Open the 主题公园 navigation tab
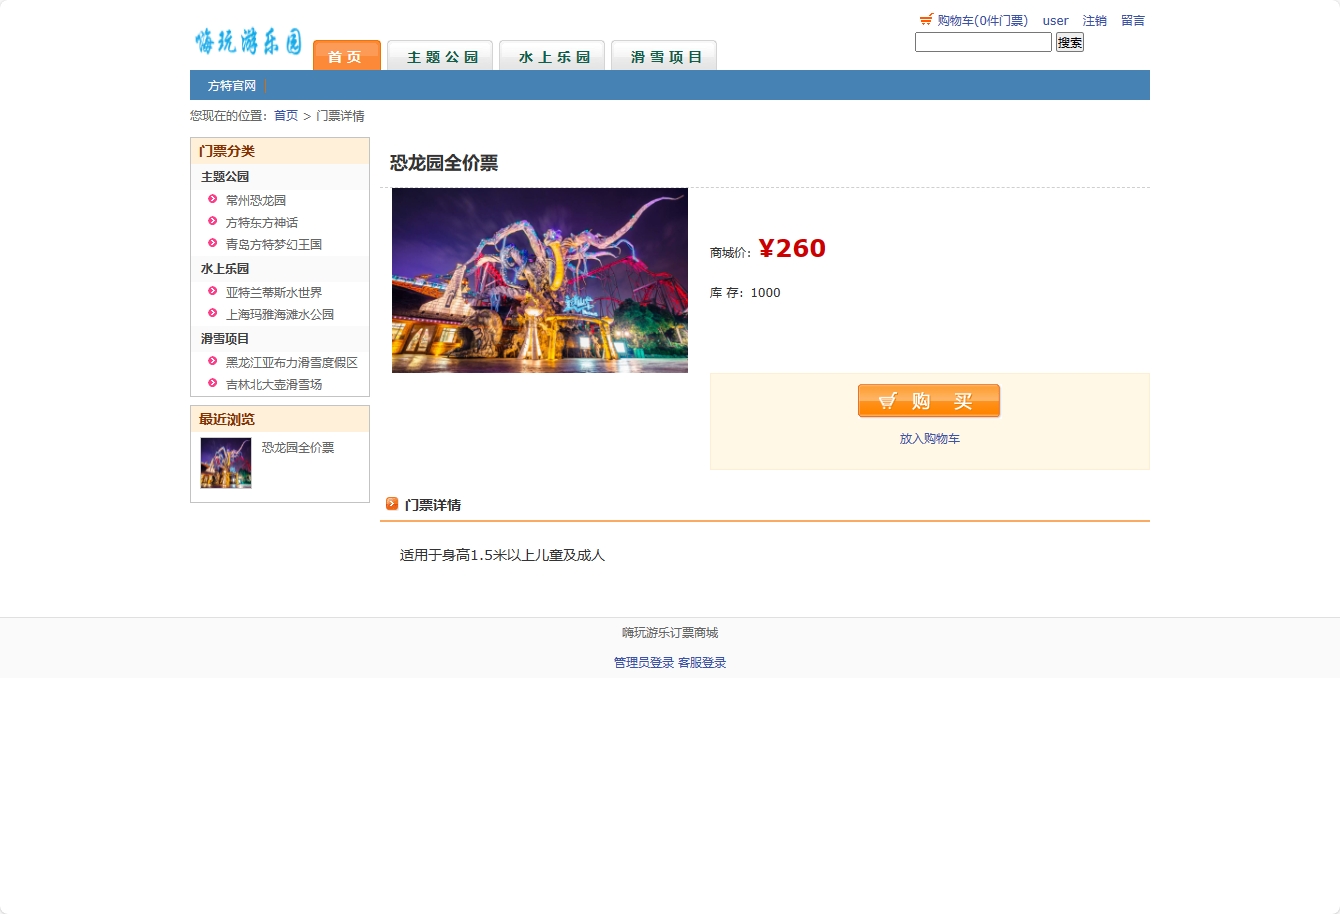 pos(440,55)
